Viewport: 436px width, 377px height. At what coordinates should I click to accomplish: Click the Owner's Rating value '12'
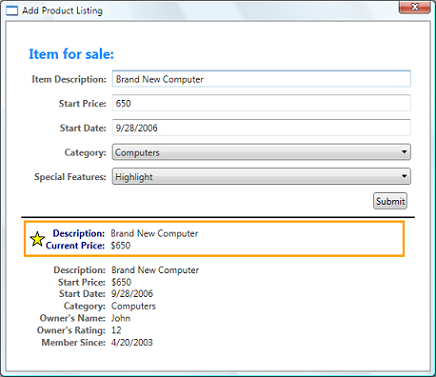click(116, 330)
